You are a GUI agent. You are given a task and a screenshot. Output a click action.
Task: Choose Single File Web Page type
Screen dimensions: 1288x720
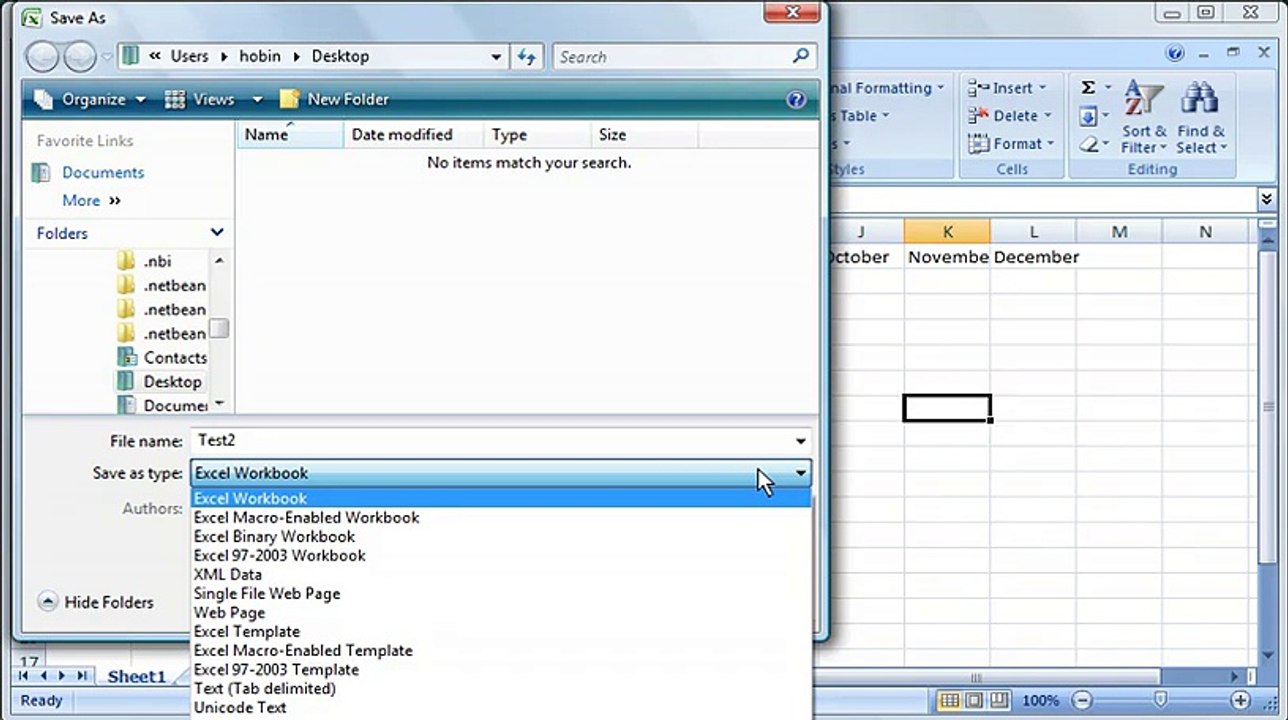(x=501, y=593)
